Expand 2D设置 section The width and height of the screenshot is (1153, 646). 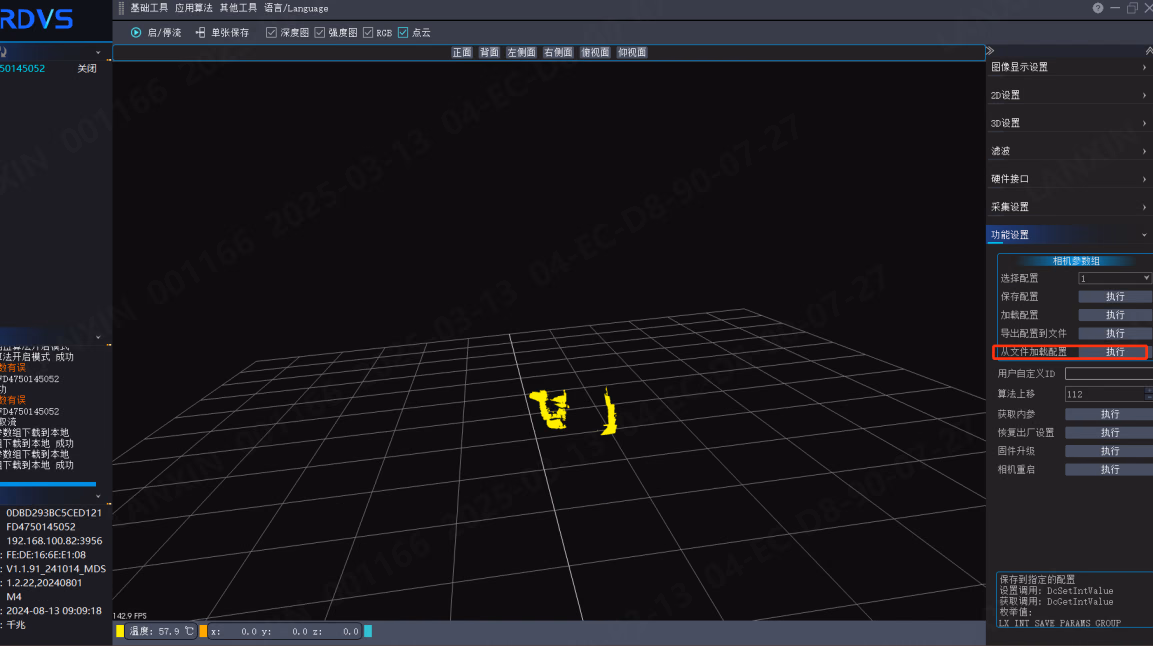click(x=1069, y=95)
